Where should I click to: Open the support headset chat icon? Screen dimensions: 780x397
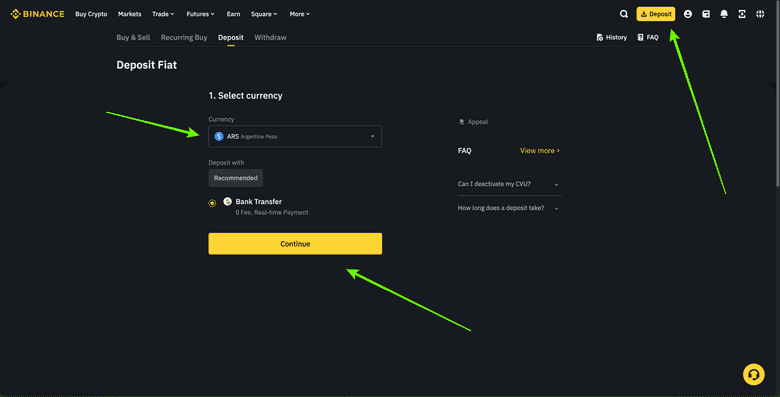click(754, 375)
